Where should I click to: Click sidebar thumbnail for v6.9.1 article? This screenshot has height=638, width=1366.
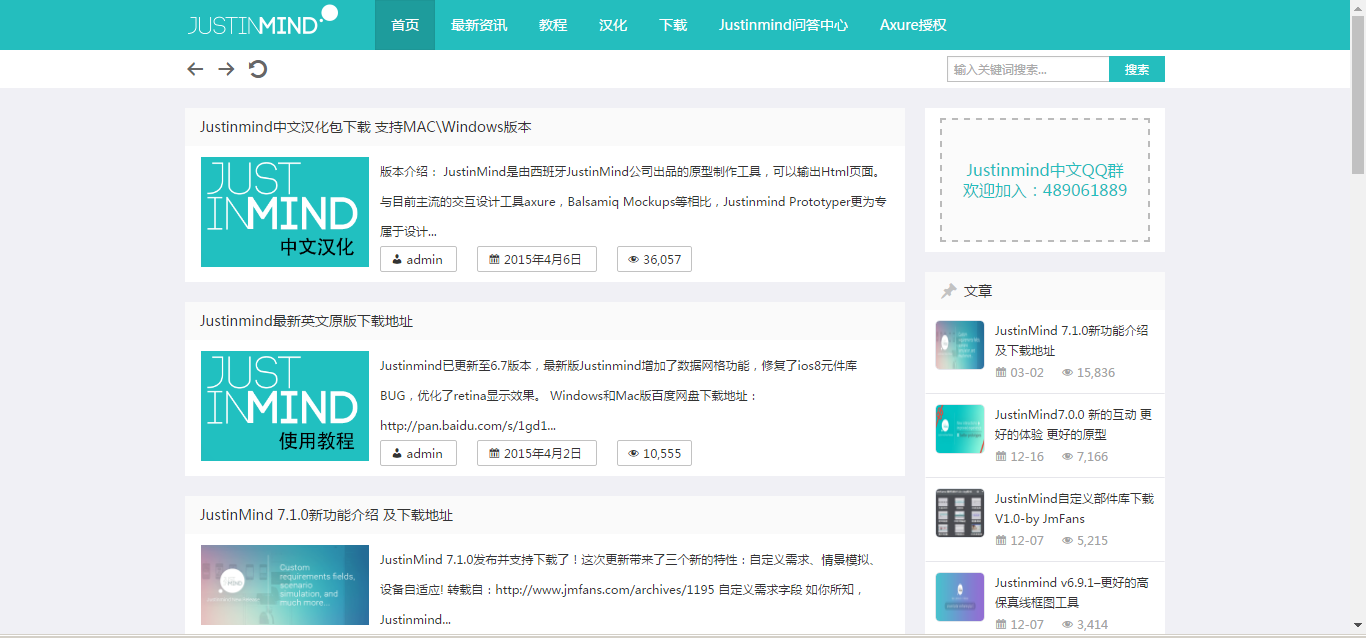click(x=960, y=597)
